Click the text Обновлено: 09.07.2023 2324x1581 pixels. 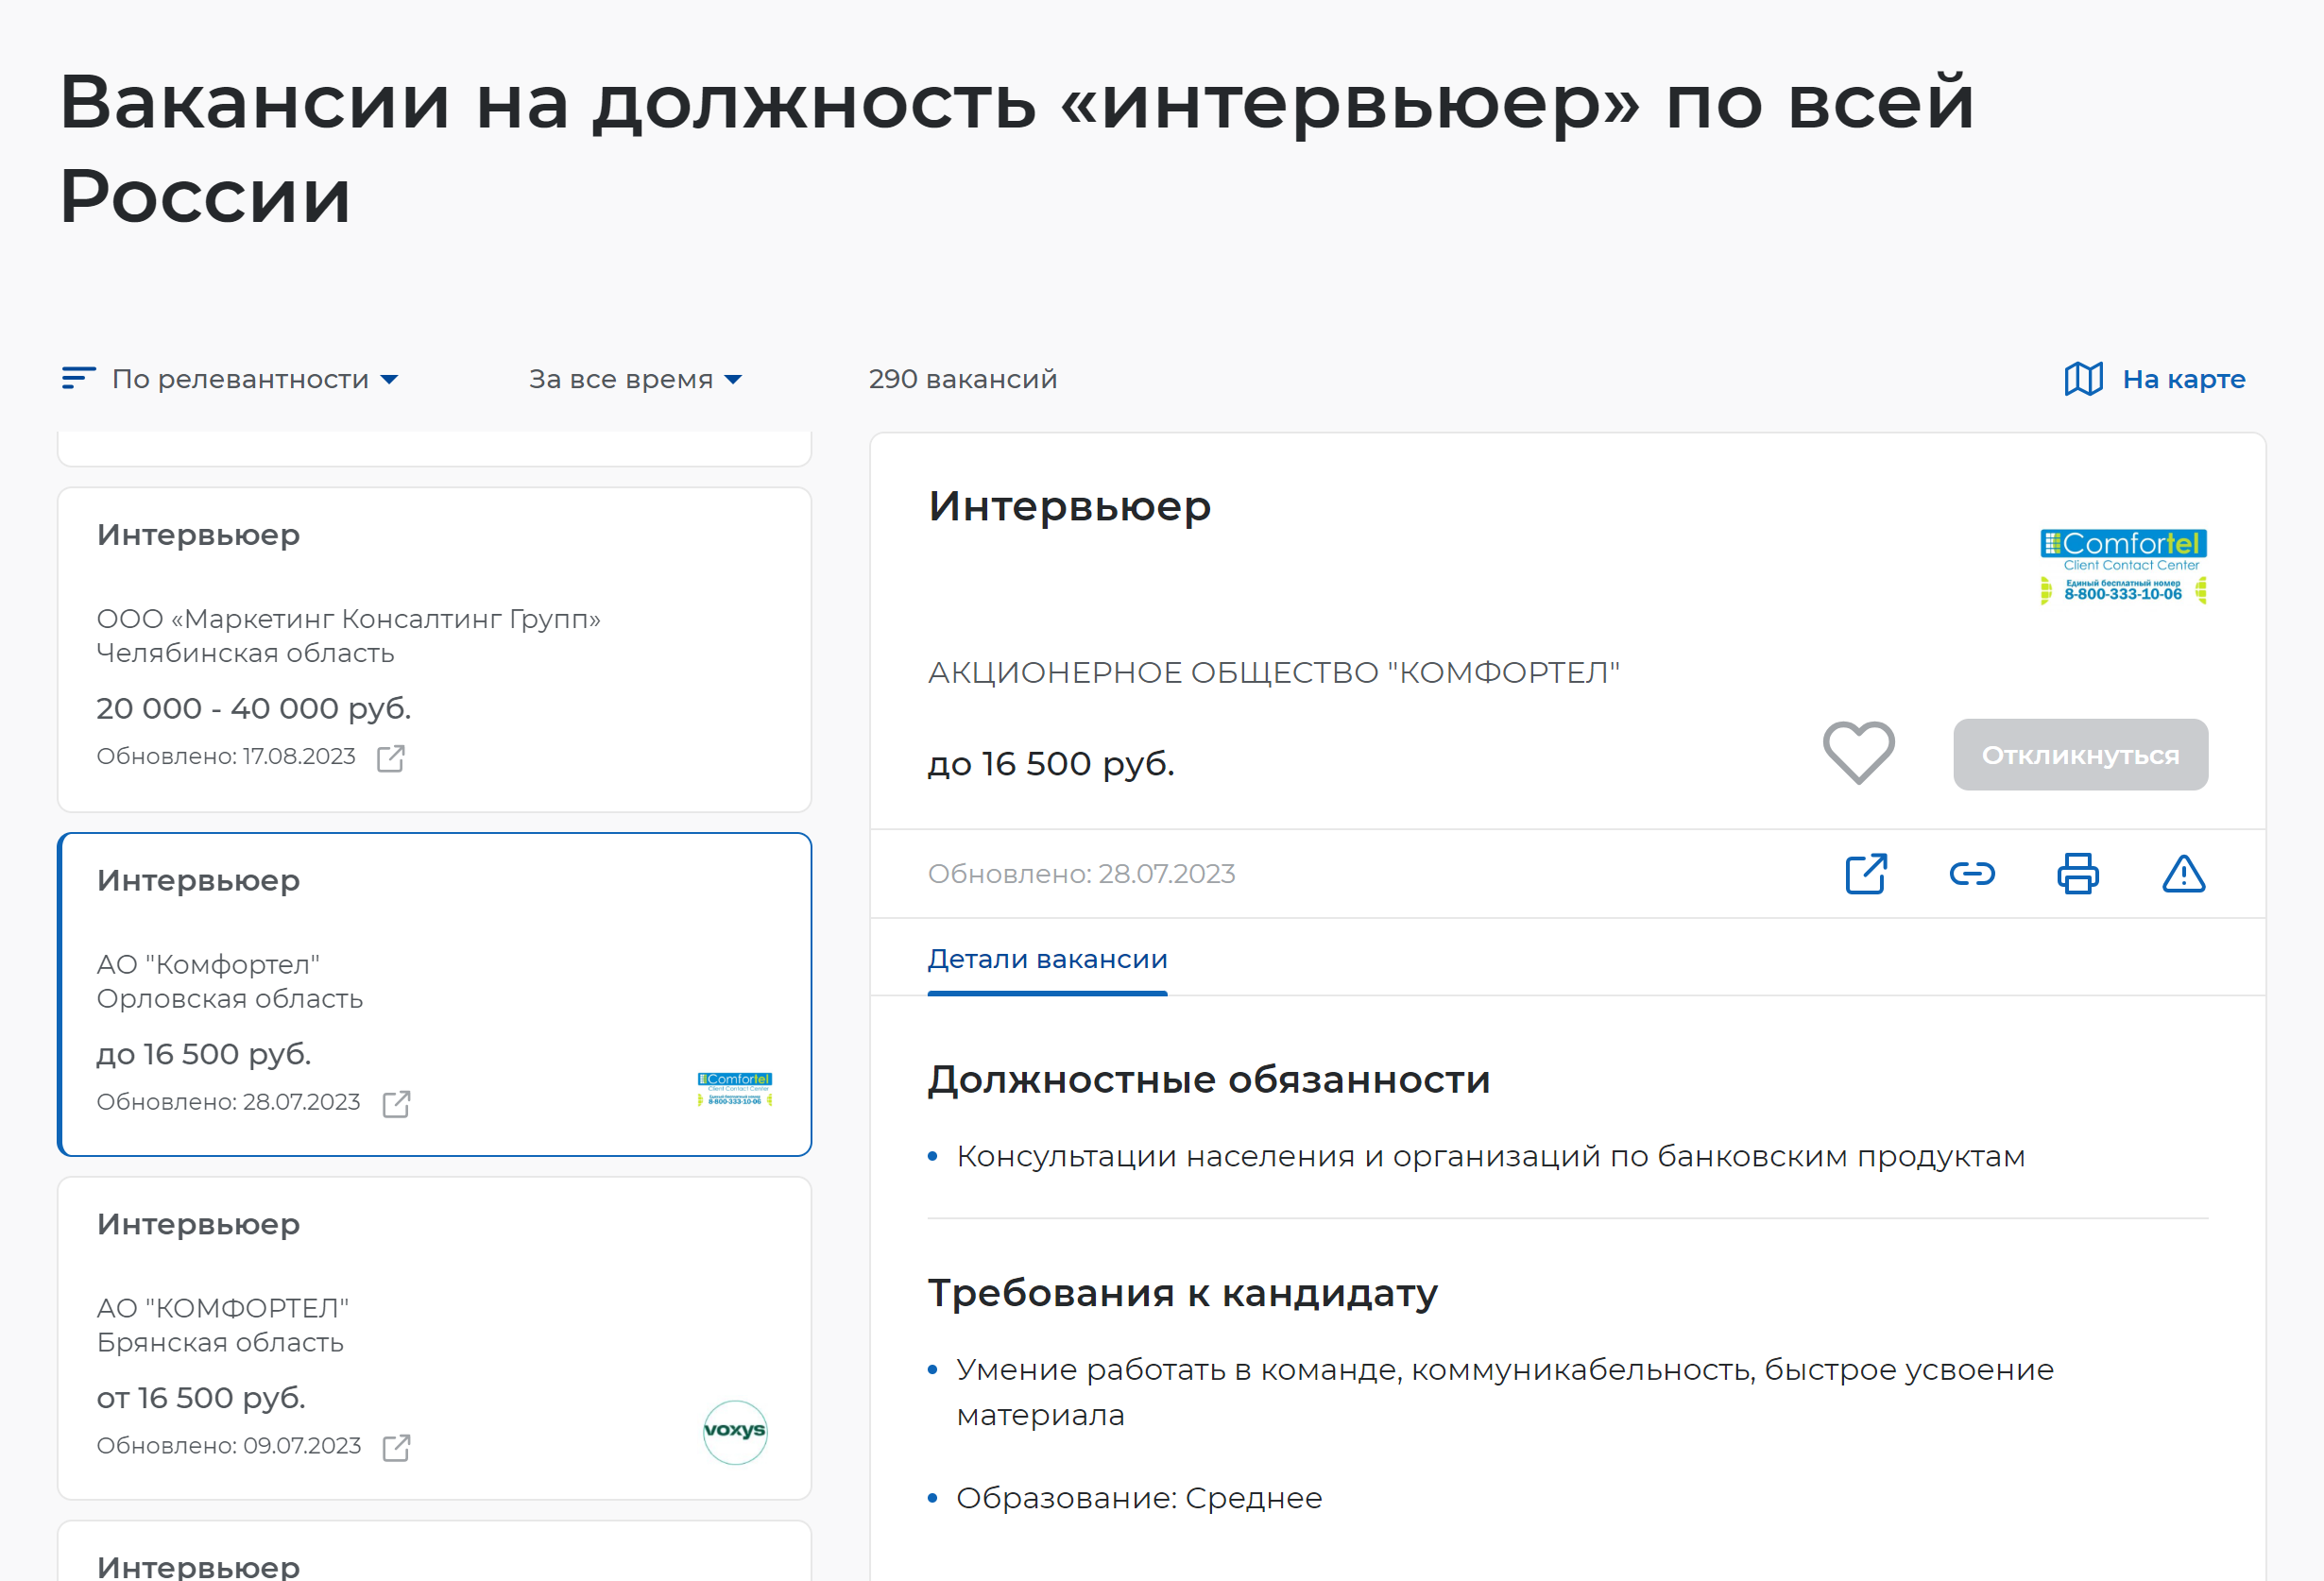click(229, 1445)
